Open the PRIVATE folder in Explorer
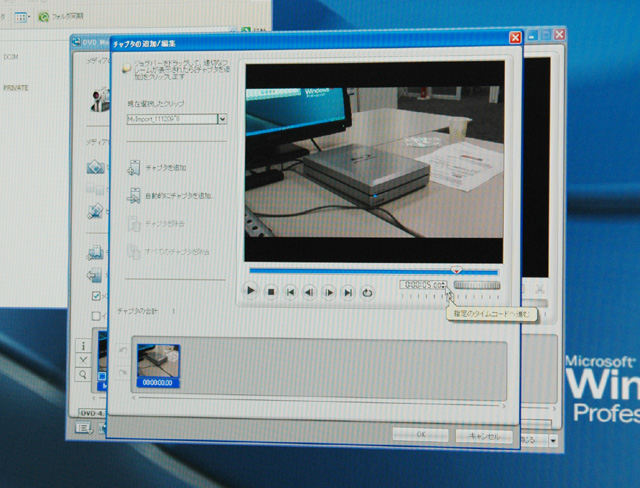640x488 pixels. coord(18,87)
